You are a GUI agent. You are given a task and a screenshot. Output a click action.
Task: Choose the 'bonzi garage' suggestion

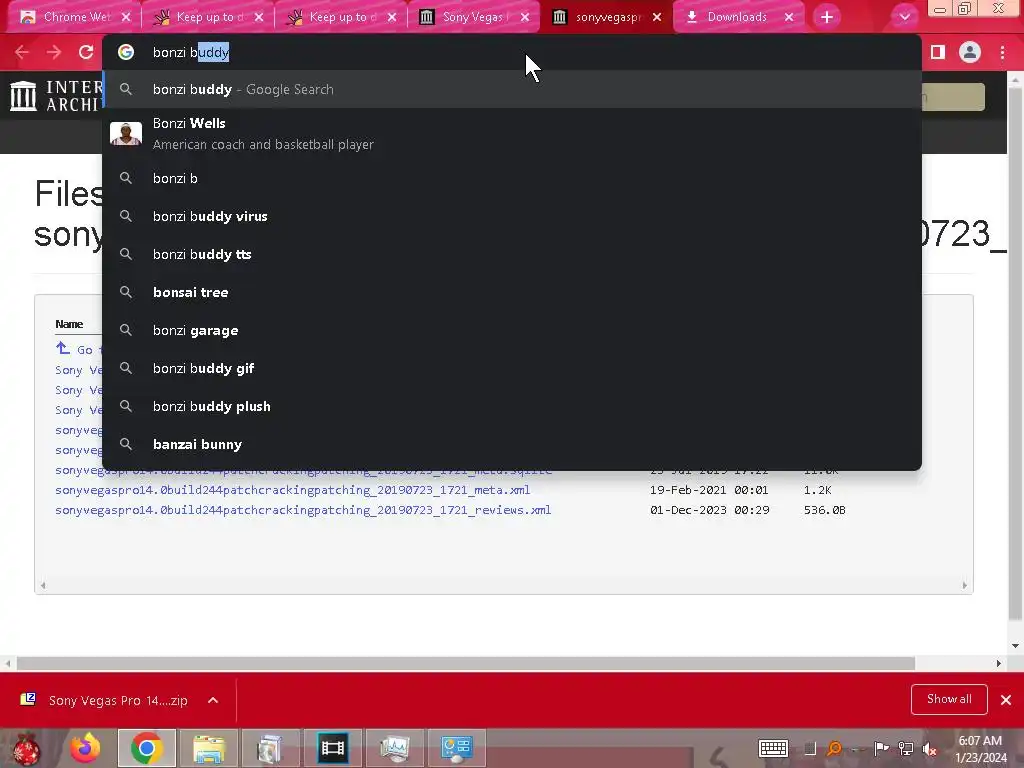pyautogui.click(x=512, y=330)
